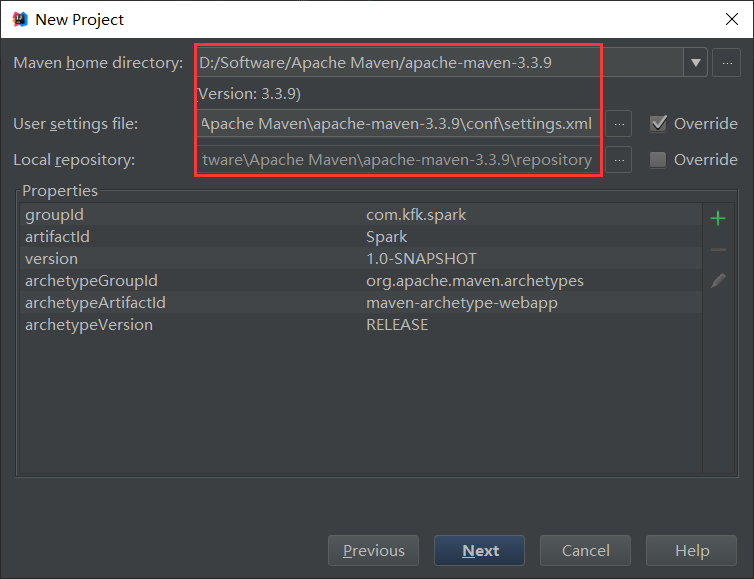
Task: Proceed with the Next button
Action: [x=479, y=551]
